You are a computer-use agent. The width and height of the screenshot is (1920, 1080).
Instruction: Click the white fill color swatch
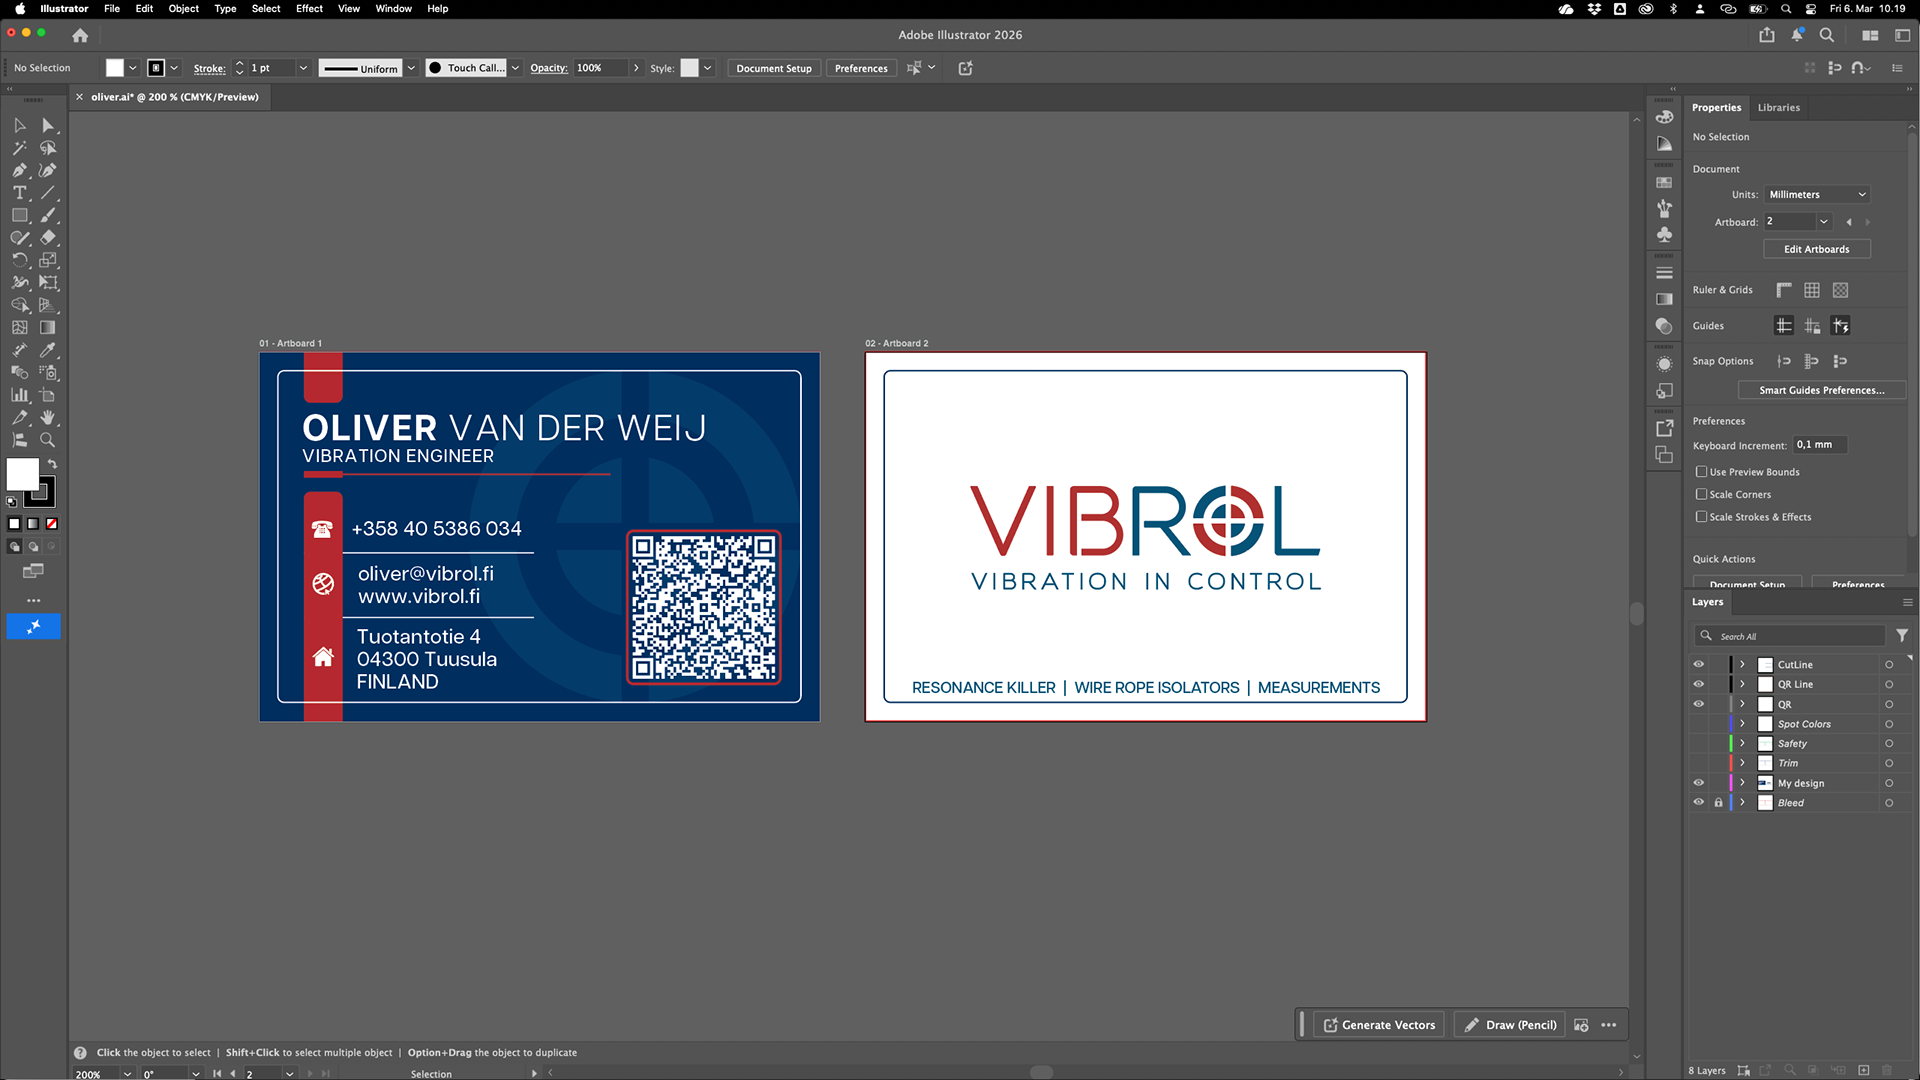coord(22,475)
